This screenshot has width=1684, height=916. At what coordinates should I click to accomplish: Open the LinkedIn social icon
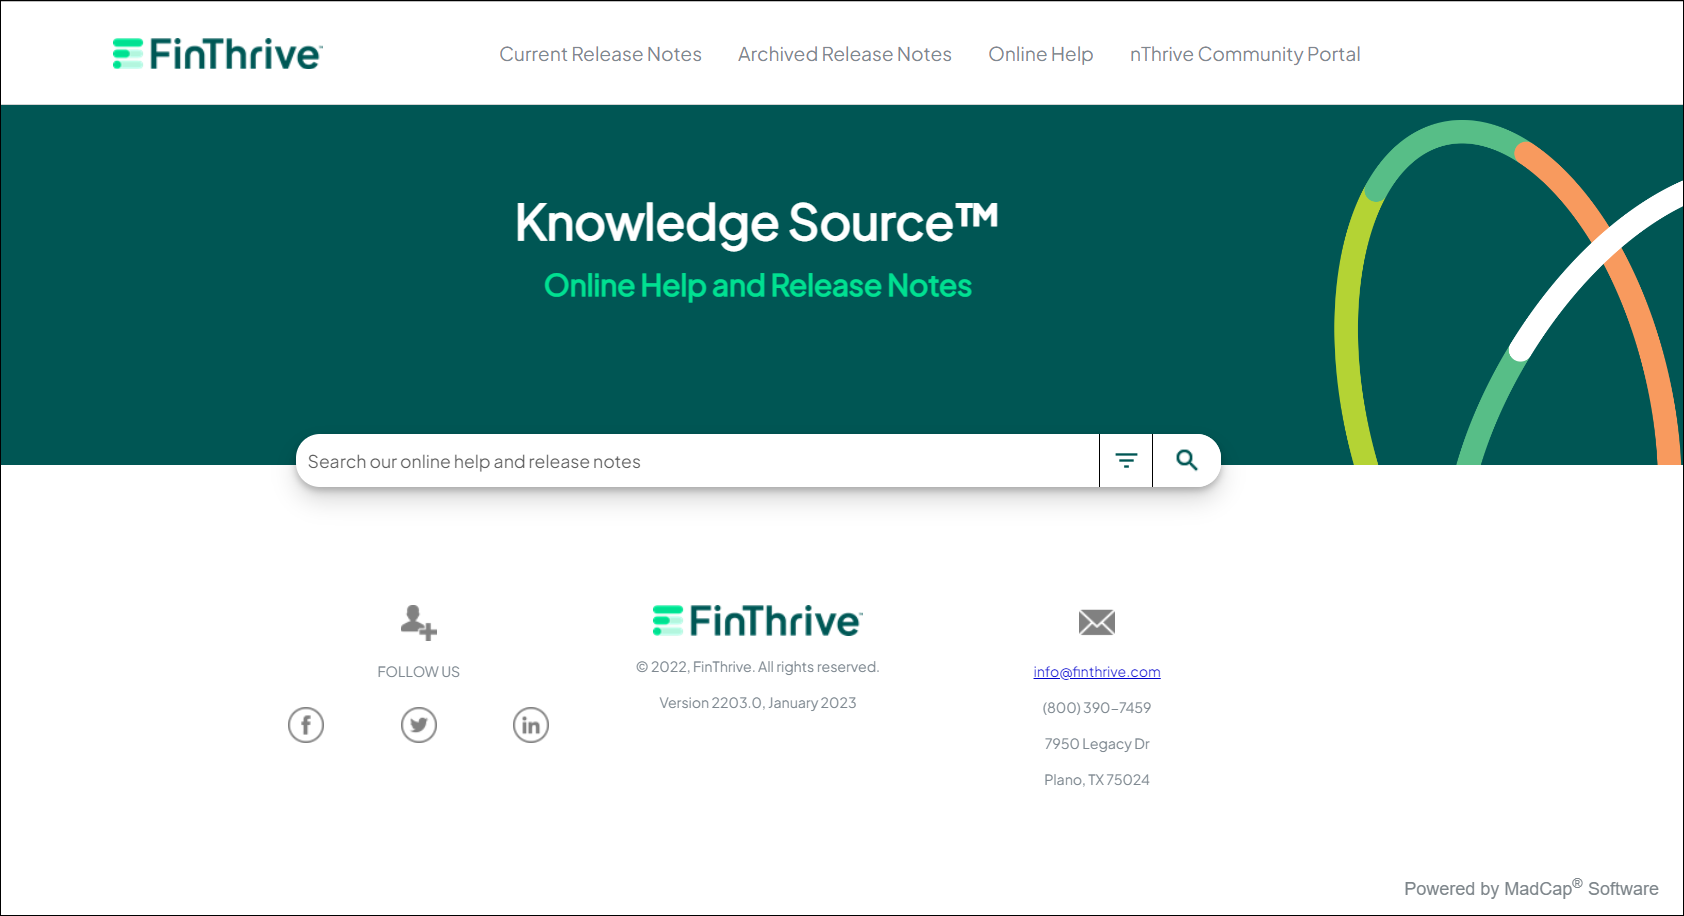click(x=531, y=725)
